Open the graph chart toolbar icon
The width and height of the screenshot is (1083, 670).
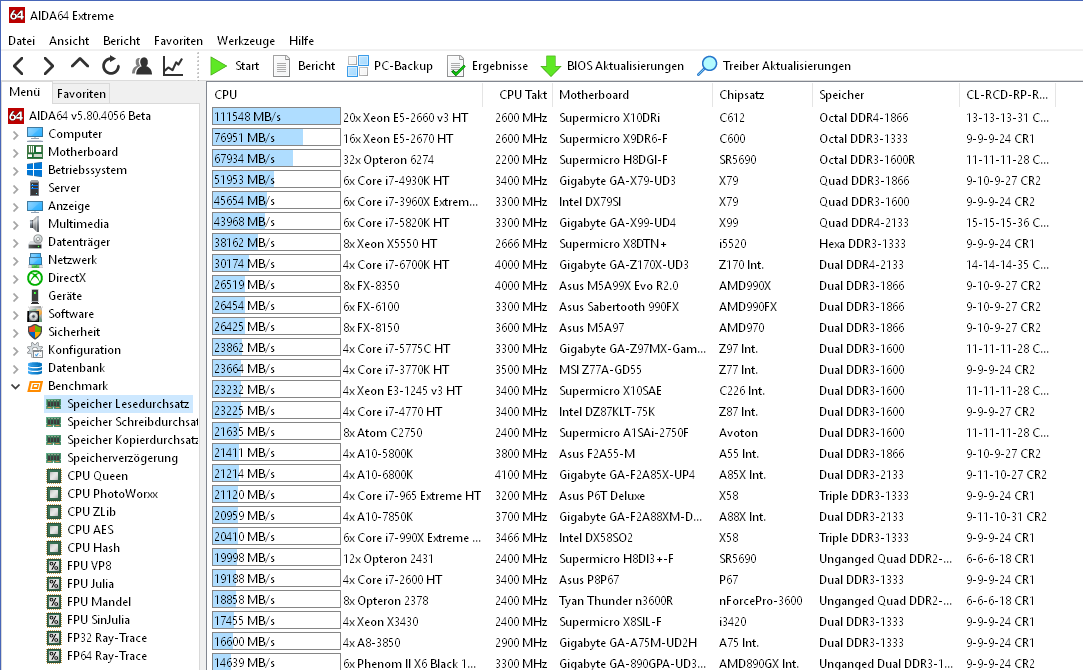tap(173, 66)
